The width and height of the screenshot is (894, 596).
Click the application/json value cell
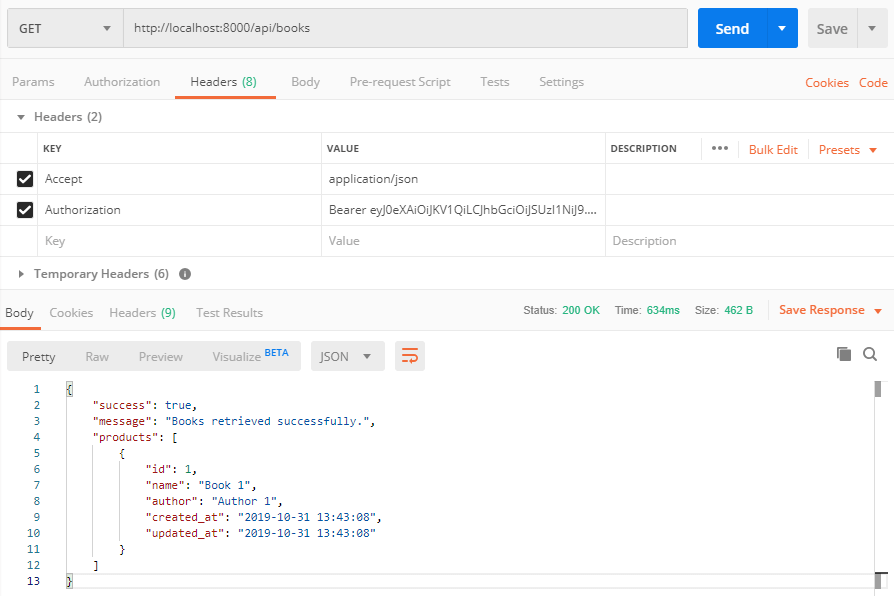click(463, 179)
